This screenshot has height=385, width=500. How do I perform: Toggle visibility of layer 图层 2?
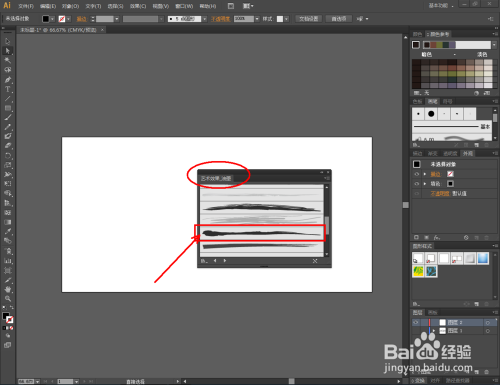coord(416,322)
